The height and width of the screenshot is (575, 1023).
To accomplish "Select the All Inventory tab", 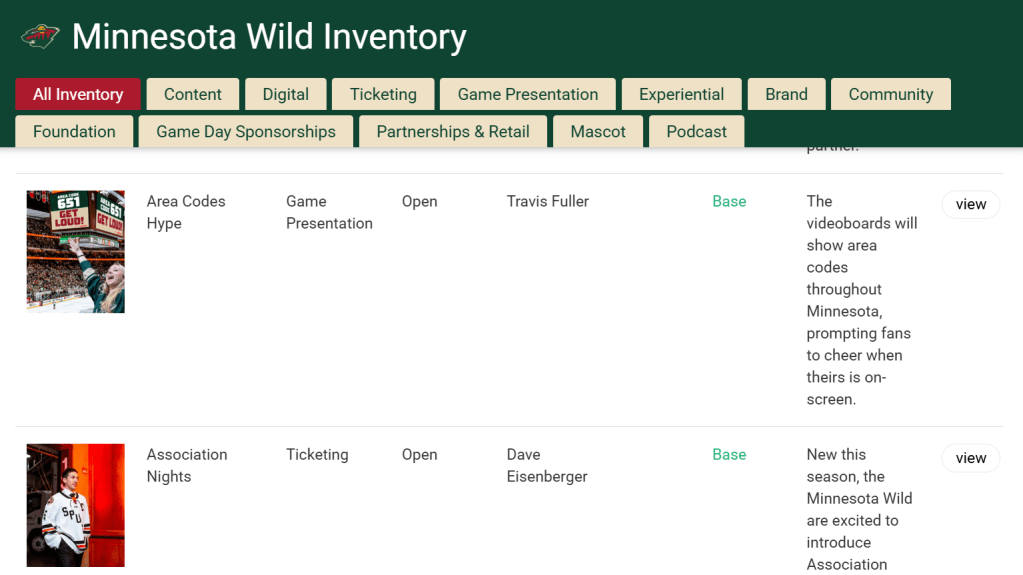I will tap(78, 94).
